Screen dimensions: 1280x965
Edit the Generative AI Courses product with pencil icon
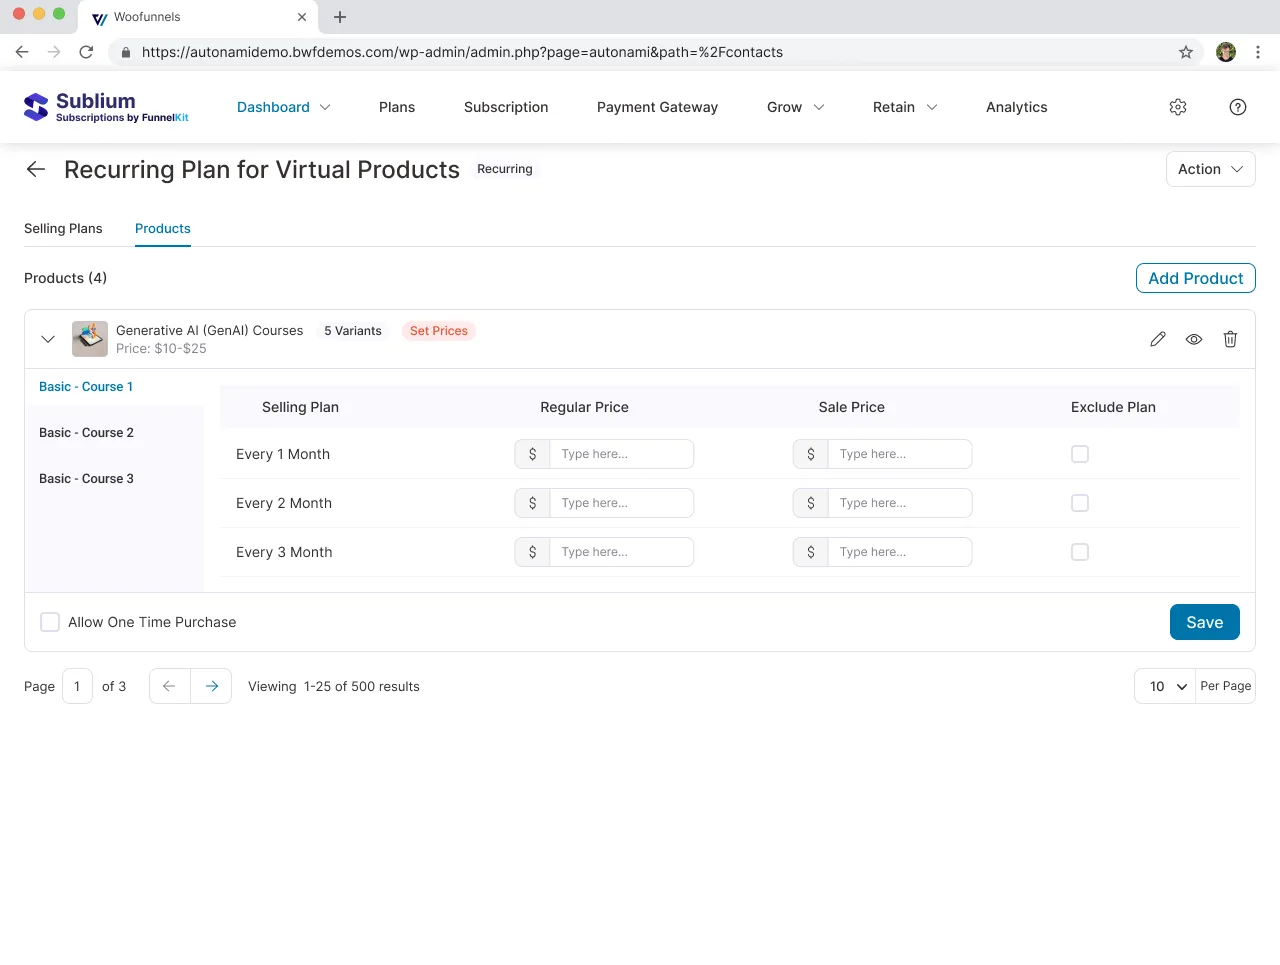coord(1158,339)
